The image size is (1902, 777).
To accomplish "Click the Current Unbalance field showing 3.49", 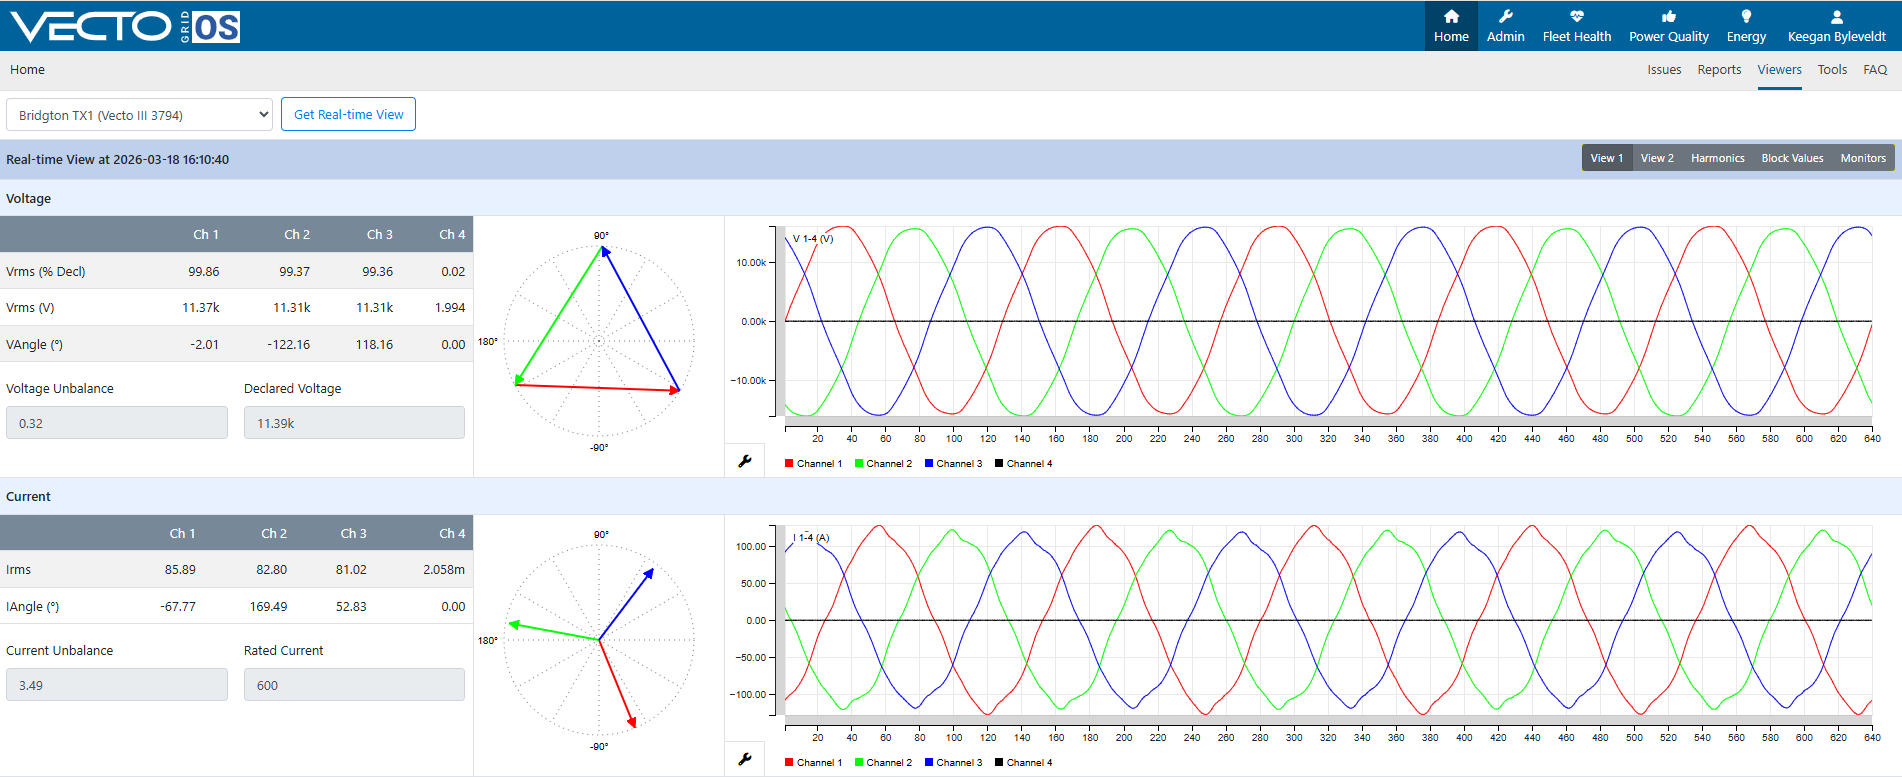I will [x=117, y=685].
